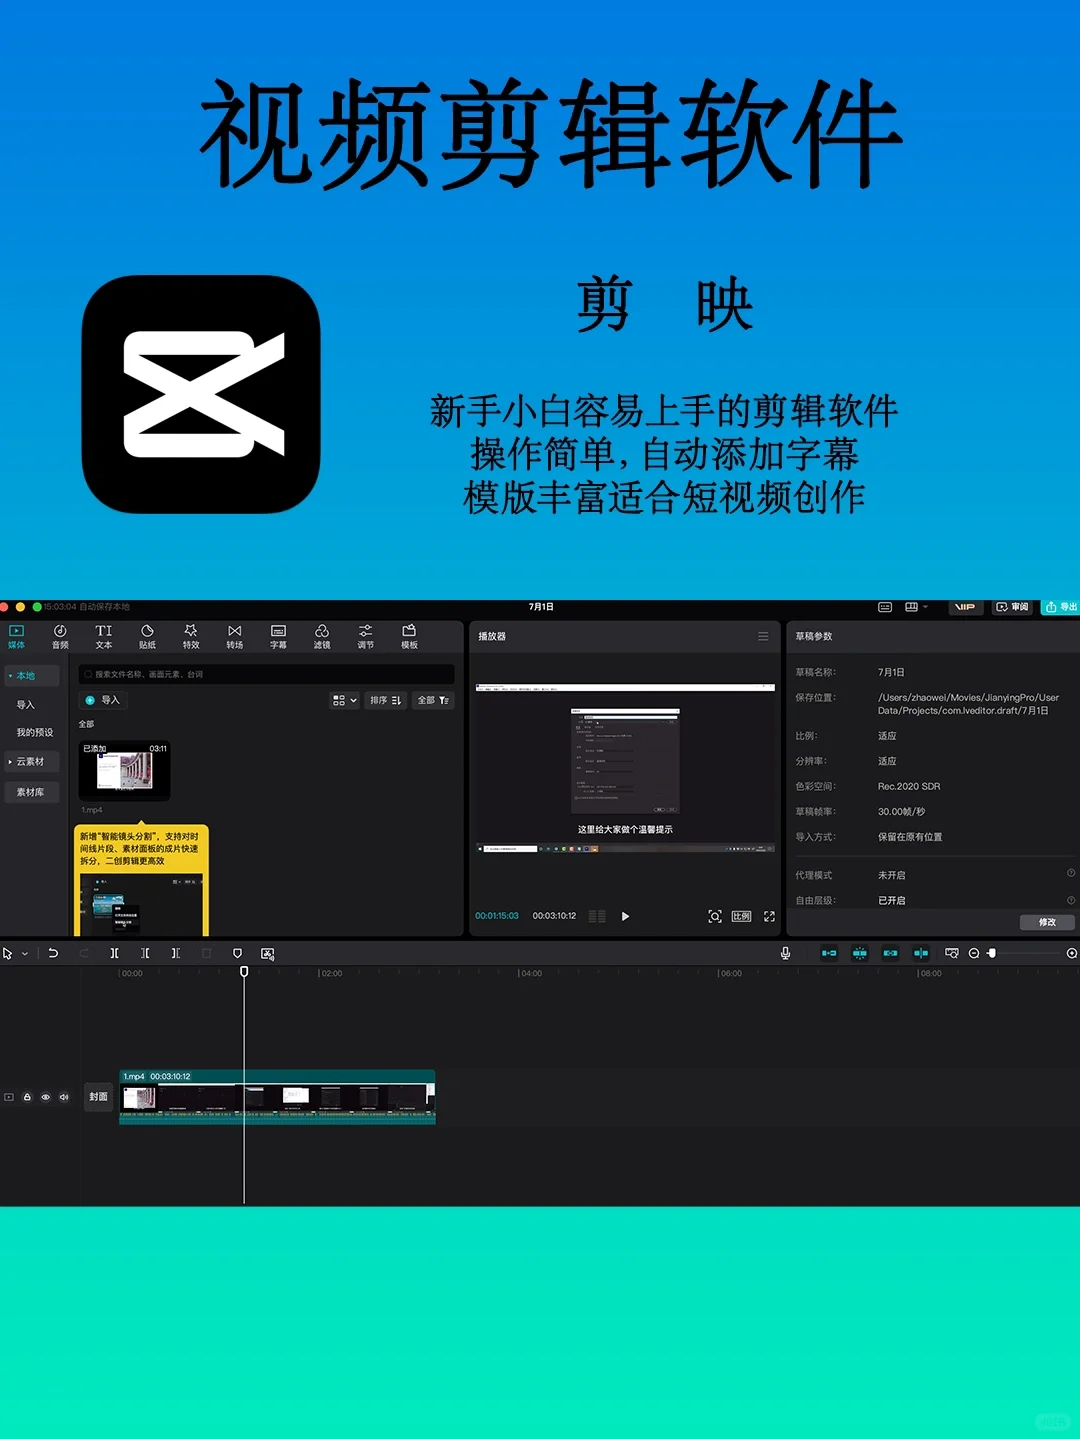Open the 特效 (Effects) panel

pos(191,636)
